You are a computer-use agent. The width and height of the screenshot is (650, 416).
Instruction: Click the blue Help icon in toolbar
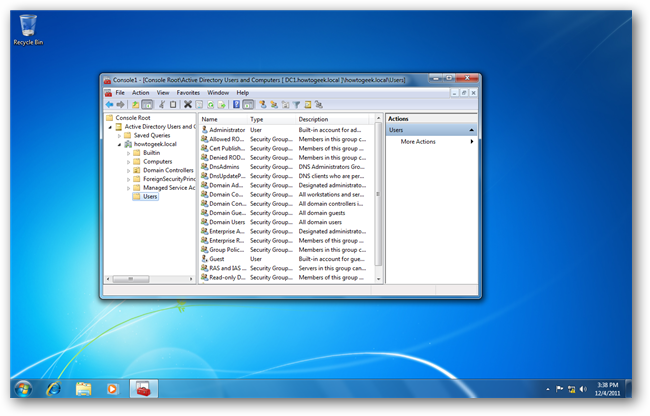pos(236,104)
